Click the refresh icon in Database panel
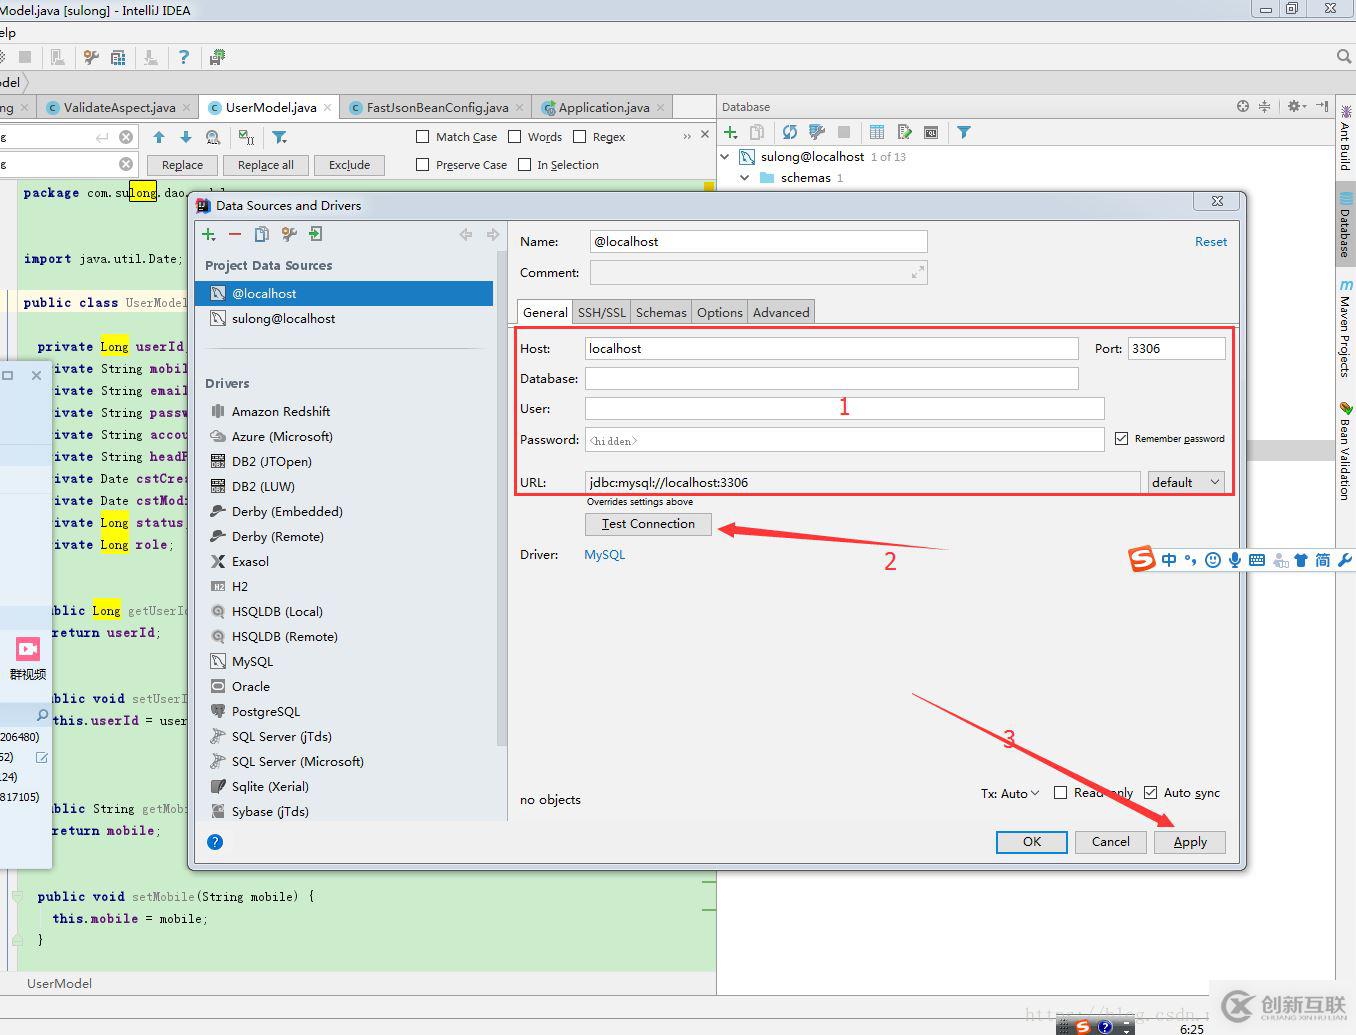1356x1035 pixels. click(790, 132)
